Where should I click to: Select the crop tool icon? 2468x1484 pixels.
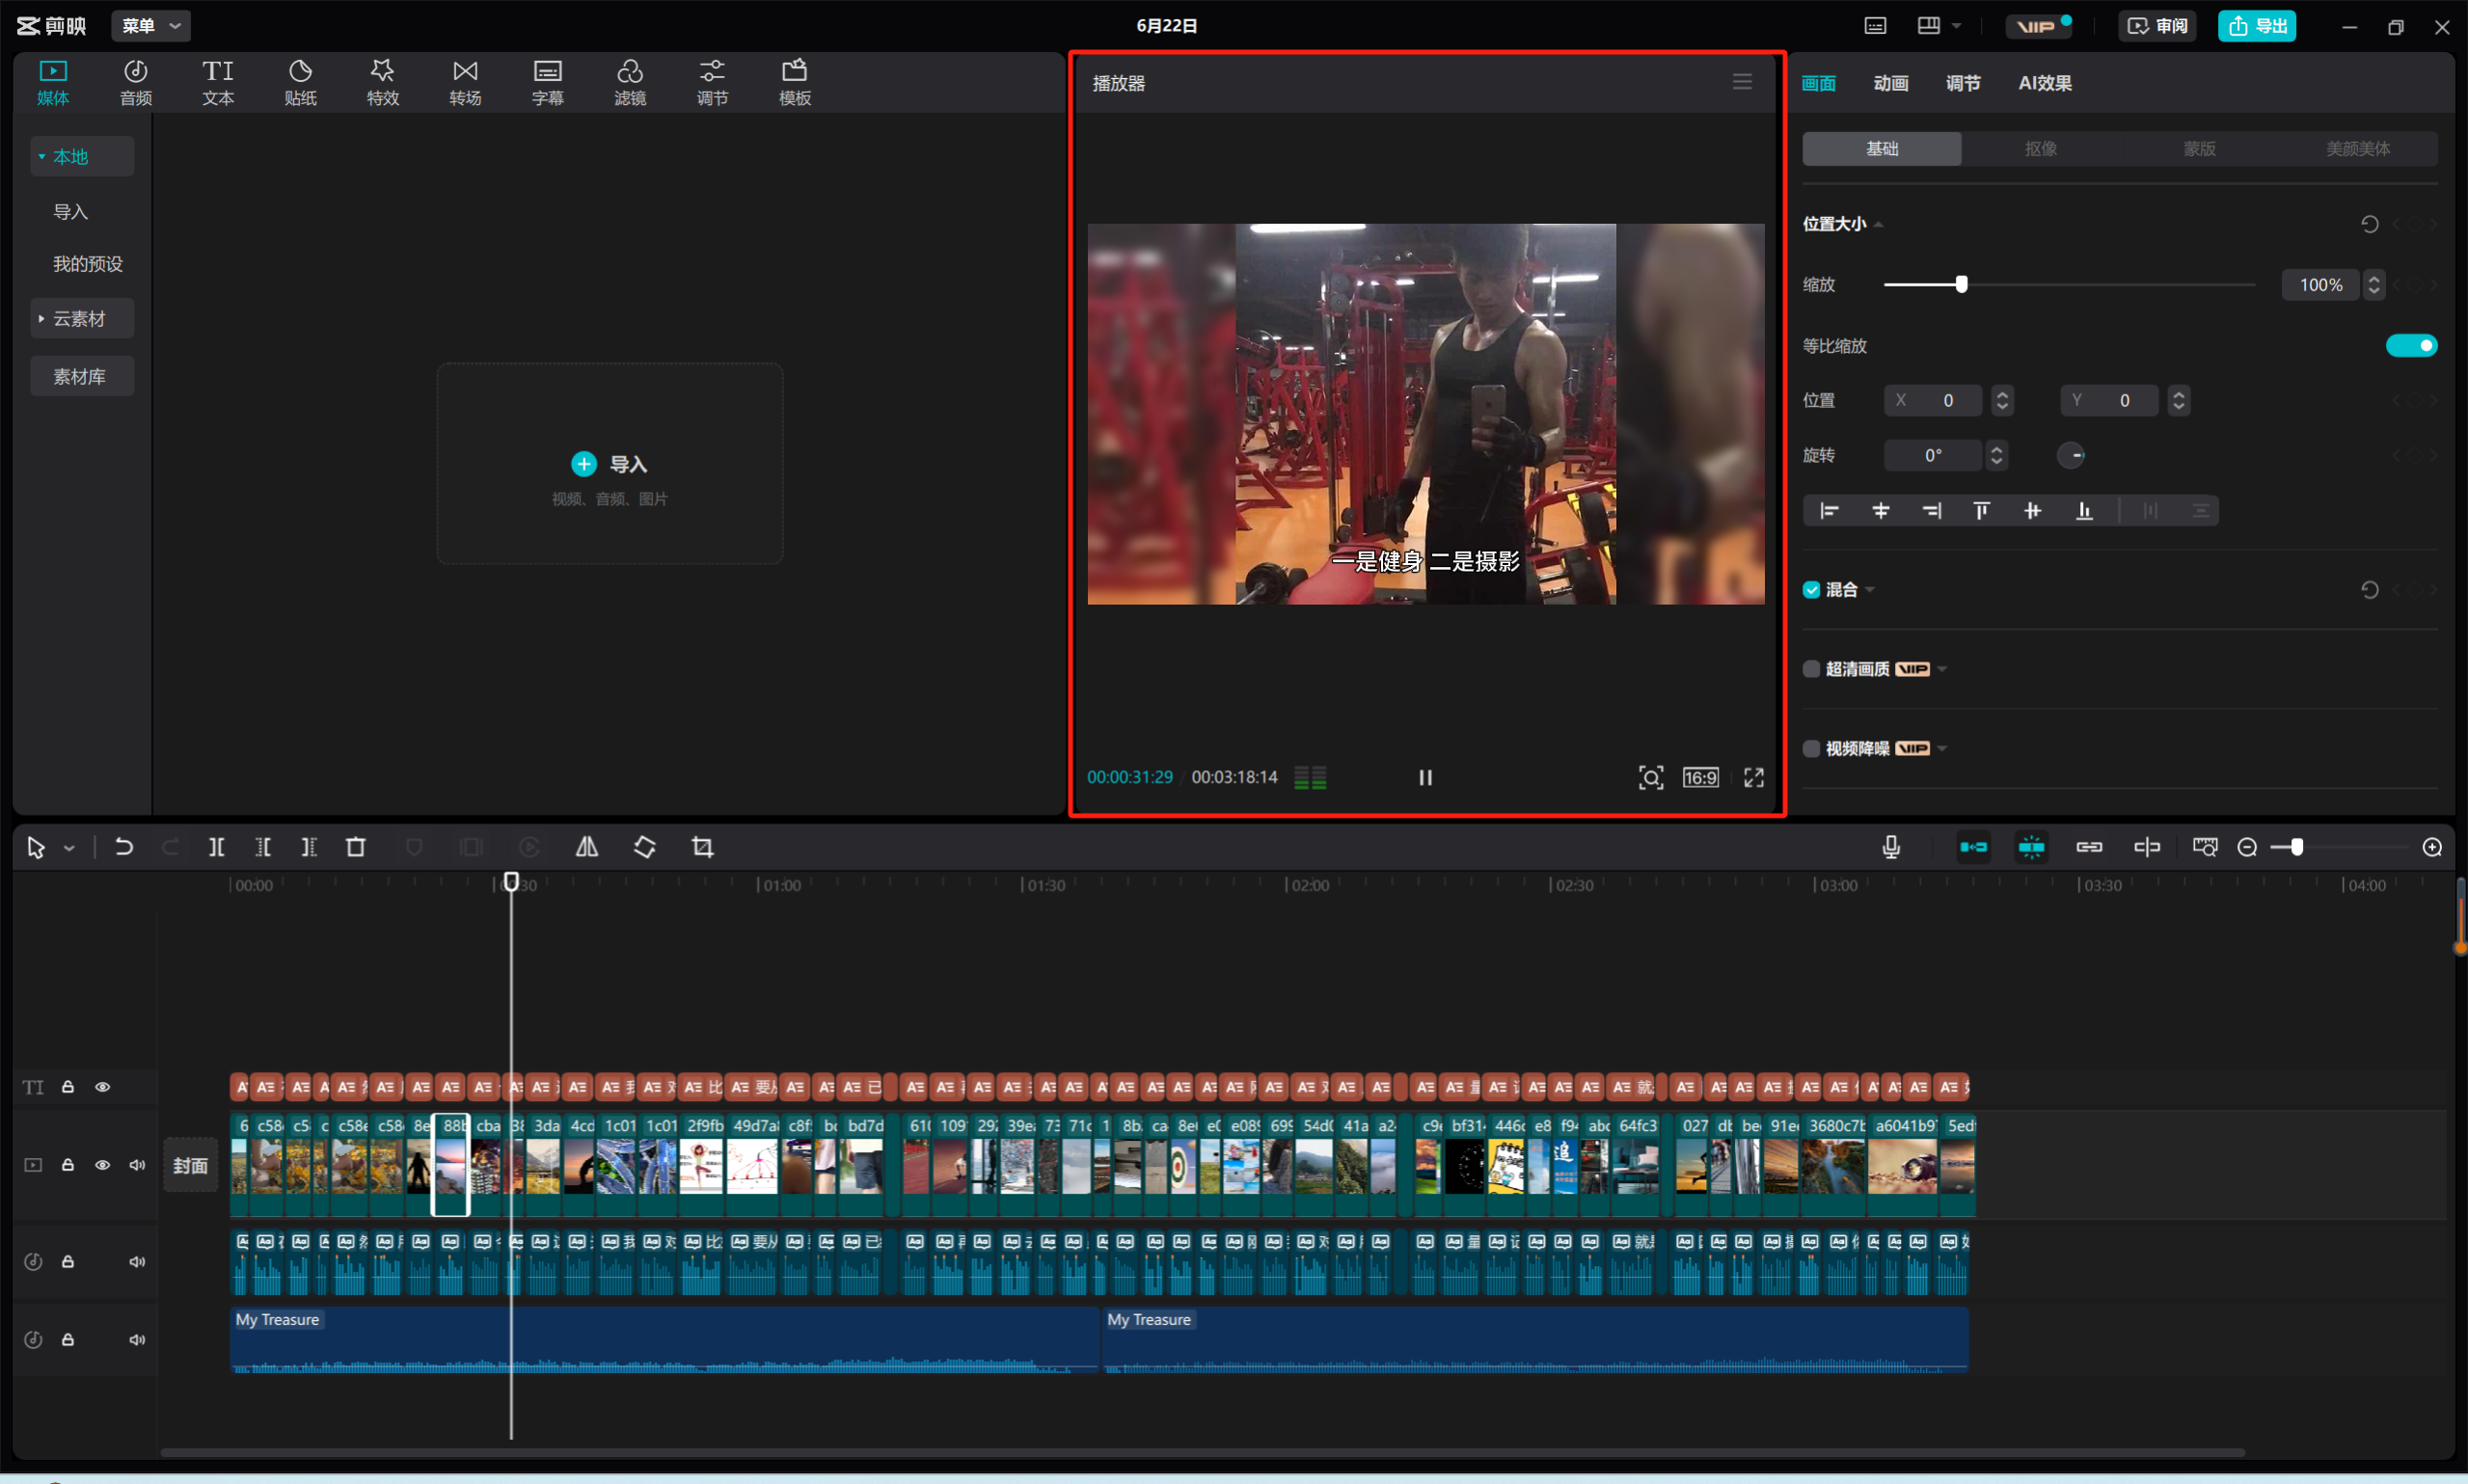(703, 848)
